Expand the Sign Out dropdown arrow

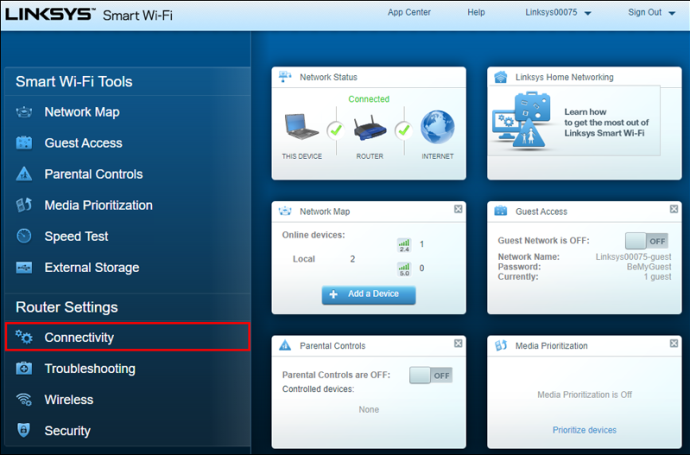coord(672,13)
